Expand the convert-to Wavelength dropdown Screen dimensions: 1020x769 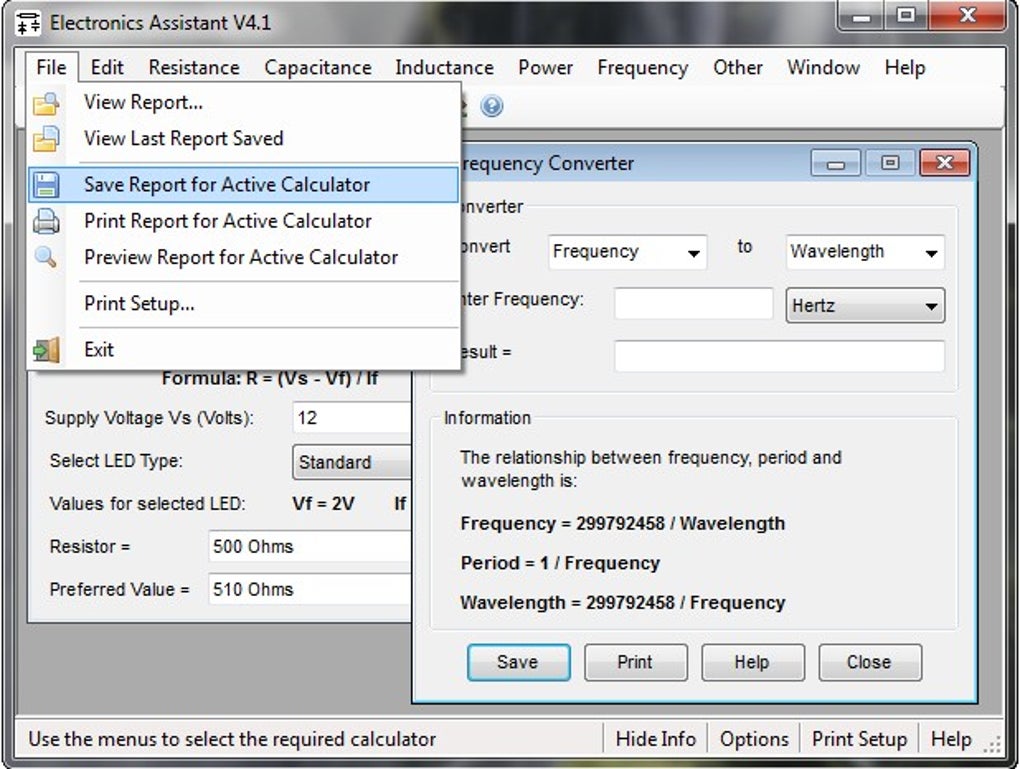click(865, 252)
